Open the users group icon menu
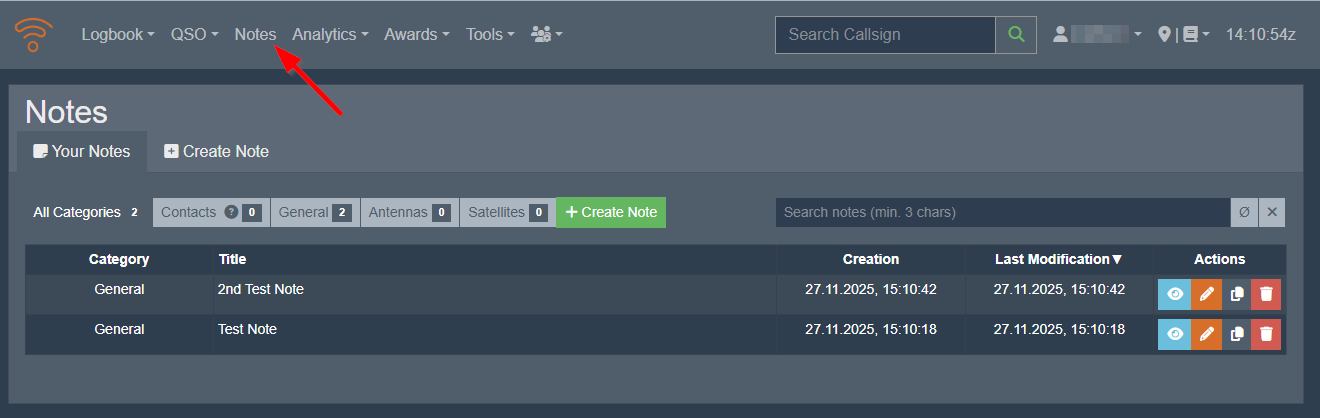The width and height of the screenshot is (1320, 418). (x=547, y=34)
